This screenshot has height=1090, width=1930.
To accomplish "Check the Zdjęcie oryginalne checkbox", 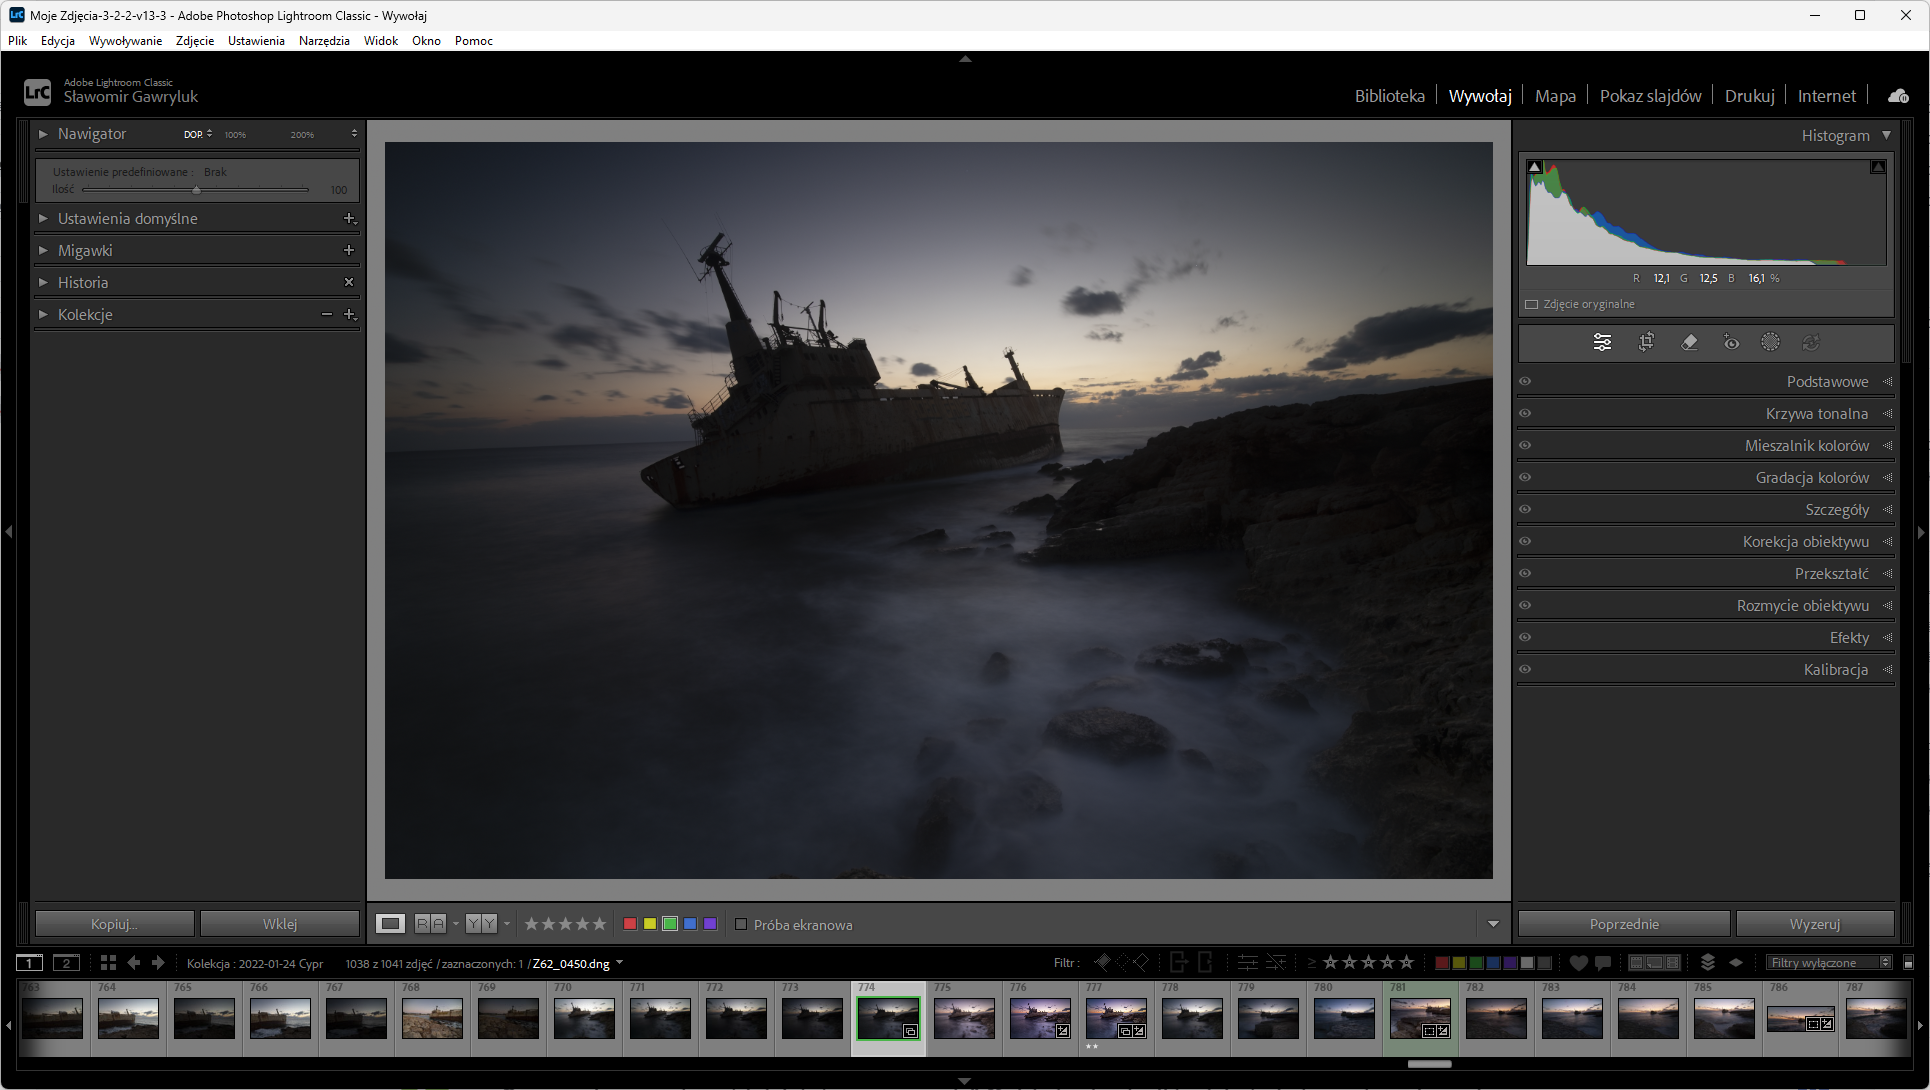I will pyautogui.click(x=1531, y=304).
